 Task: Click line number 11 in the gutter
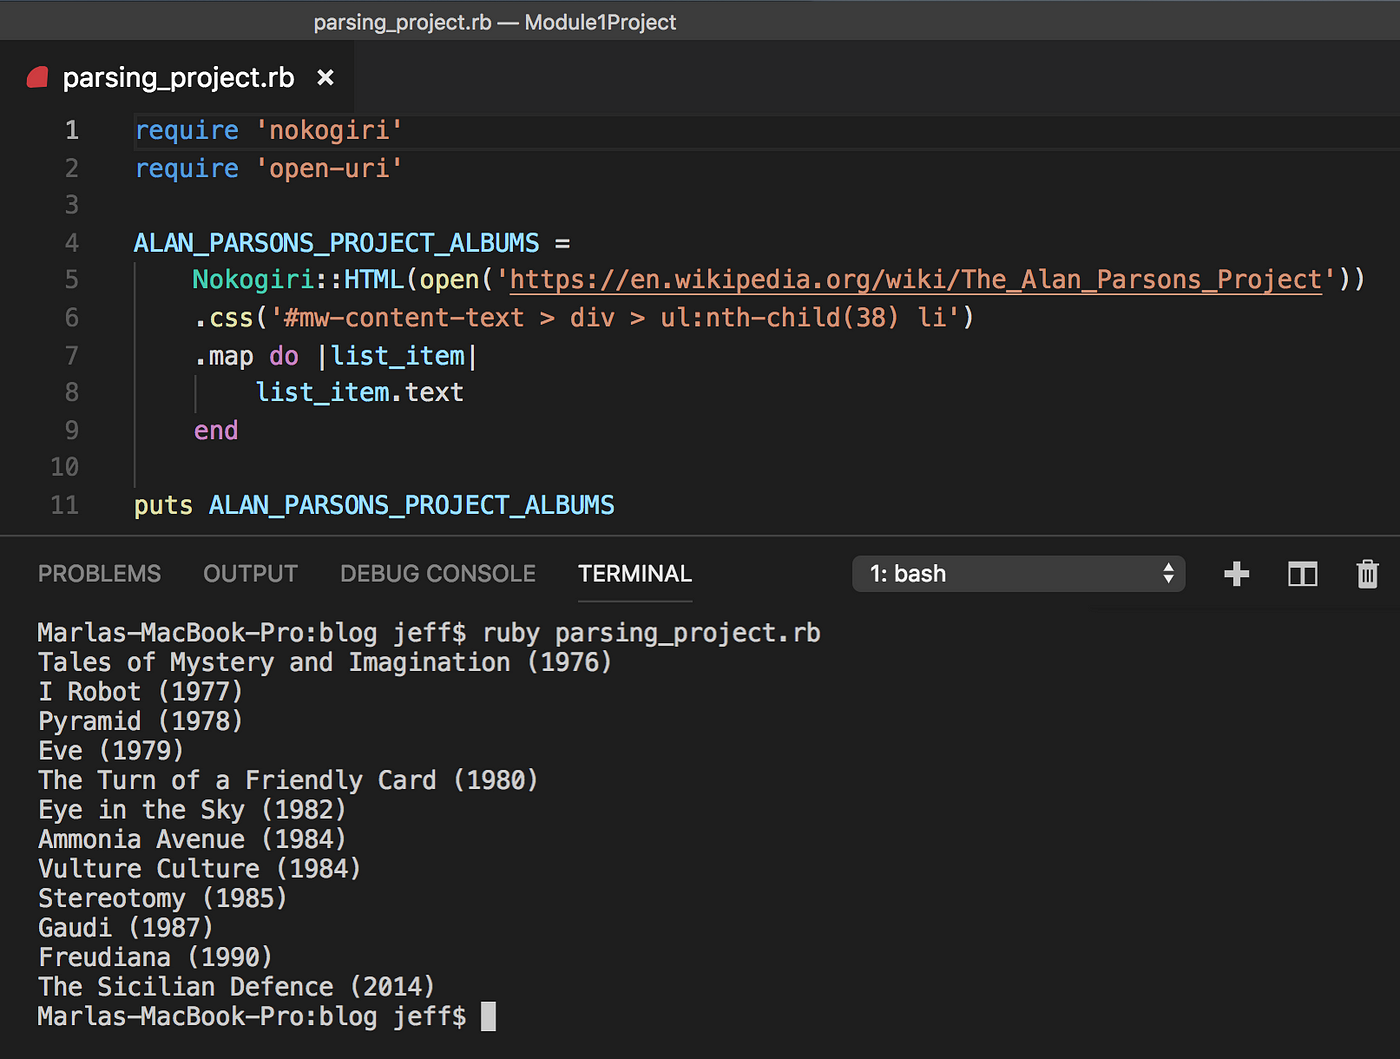65,505
